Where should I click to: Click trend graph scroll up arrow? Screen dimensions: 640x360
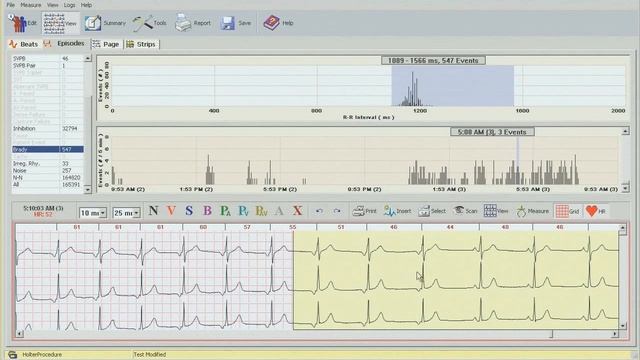[x=625, y=131]
